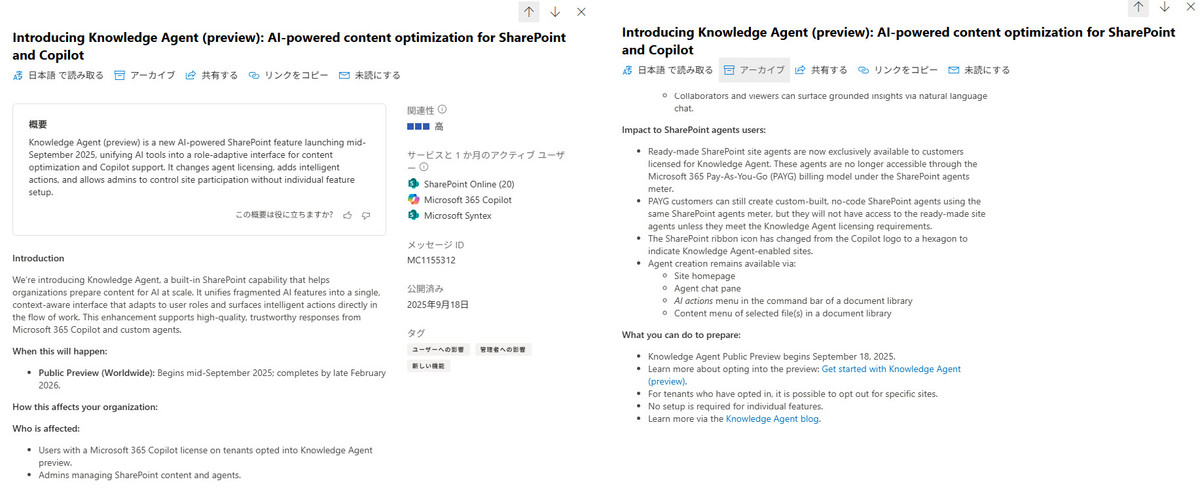1200x488 pixels.
Task: Click 共有する next to the highlighted アーカイブ button
Action: (x=820, y=70)
